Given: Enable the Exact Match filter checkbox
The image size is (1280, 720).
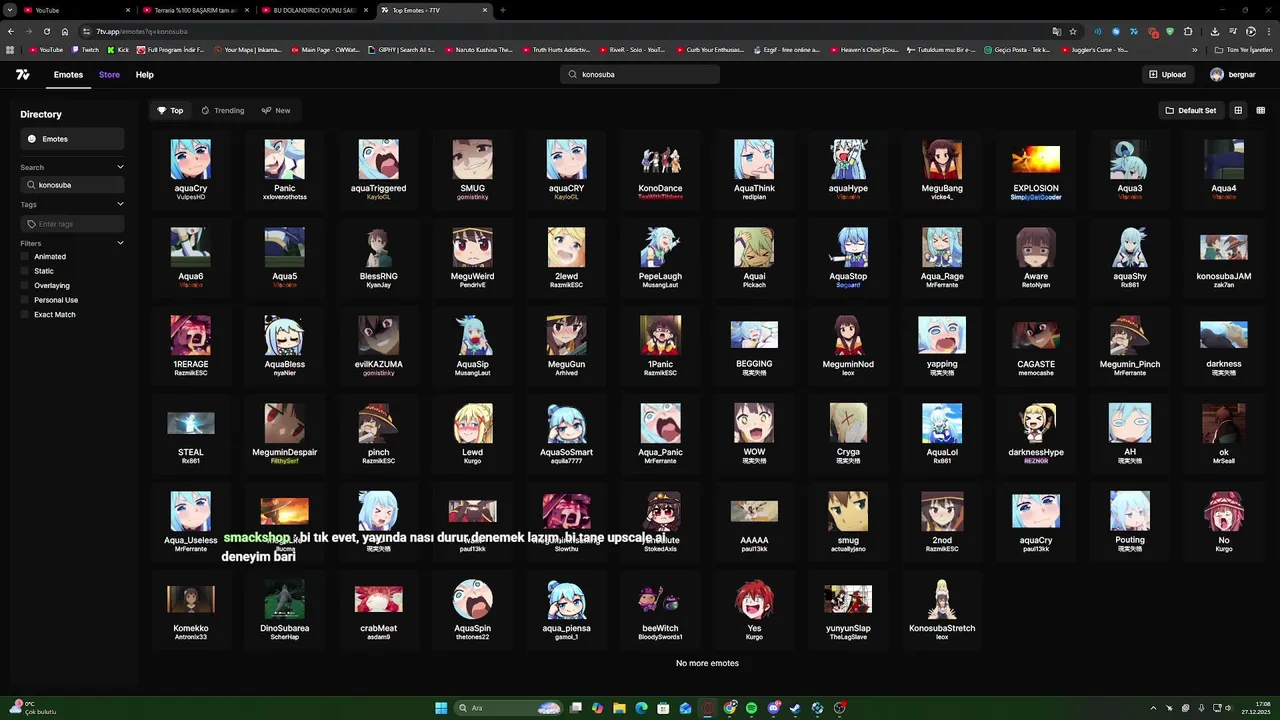Looking at the screenshot, I should click(x=25, y=315).
